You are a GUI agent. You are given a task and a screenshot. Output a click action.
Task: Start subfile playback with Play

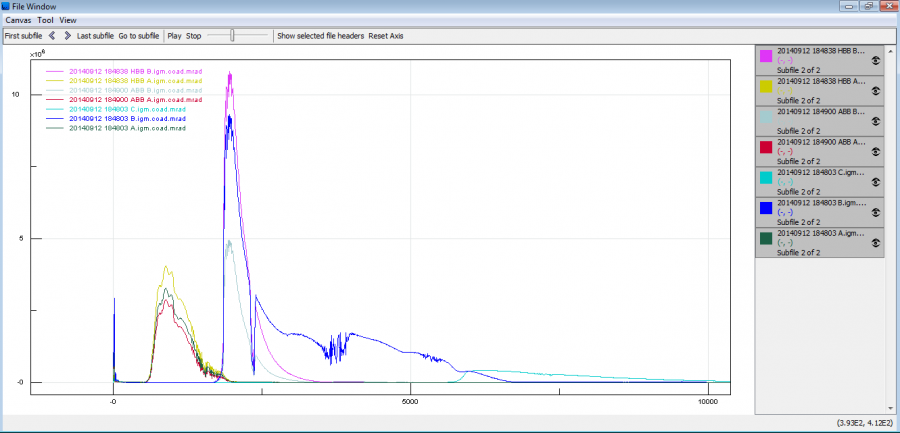point(174,36)
